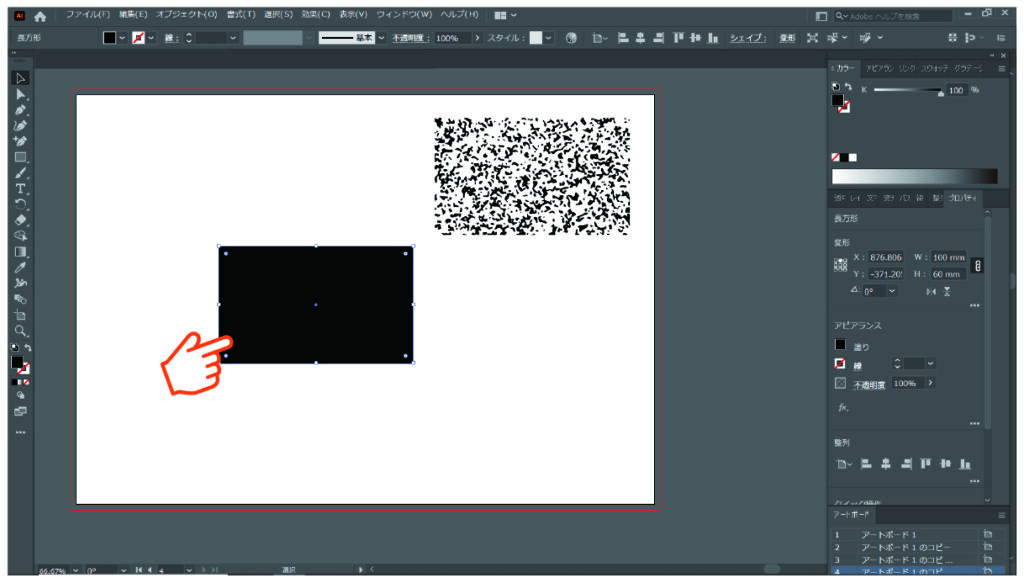This screenshot has height=583, width=1024.
Task: Open the スタイル graphic style dropdown
Action: 549,38
